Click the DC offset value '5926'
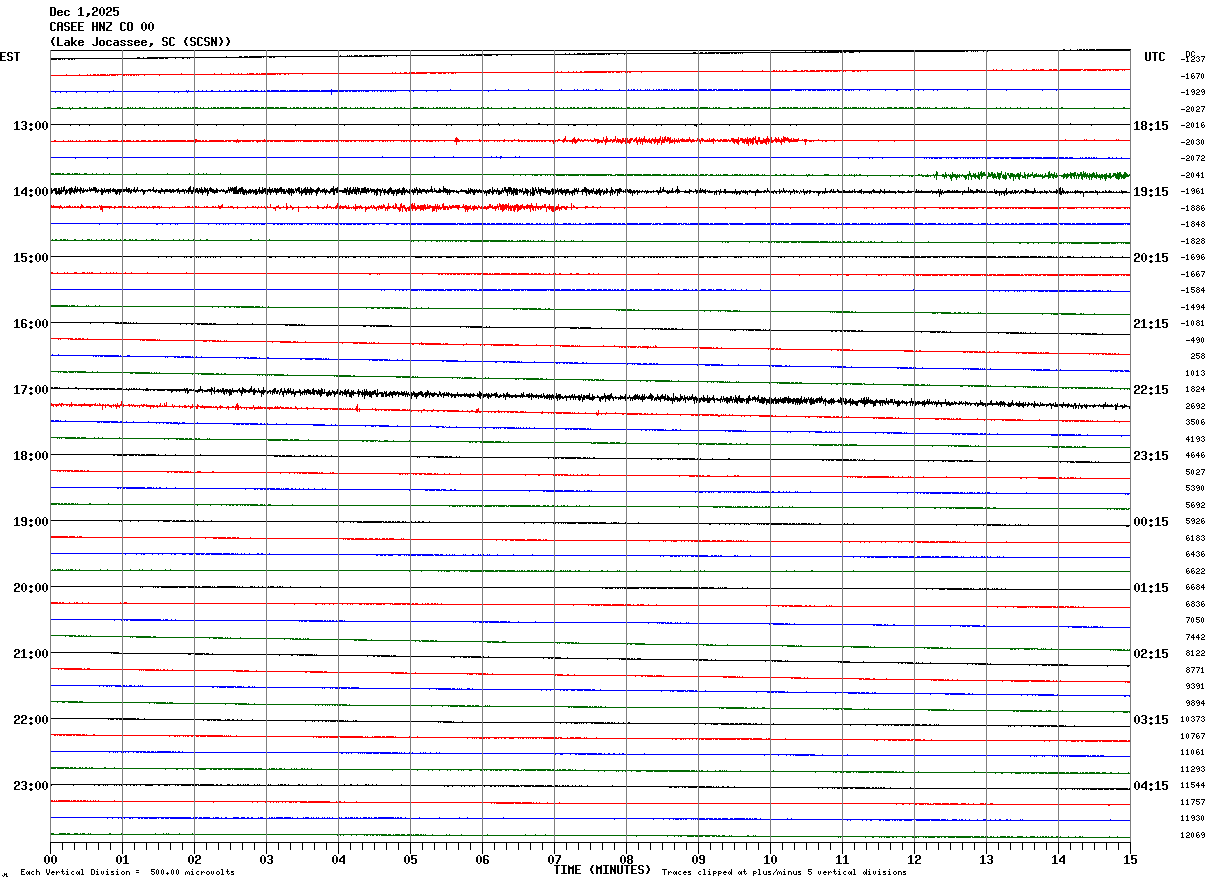Screen dimensions: 1210x886 click(1195, 521)
